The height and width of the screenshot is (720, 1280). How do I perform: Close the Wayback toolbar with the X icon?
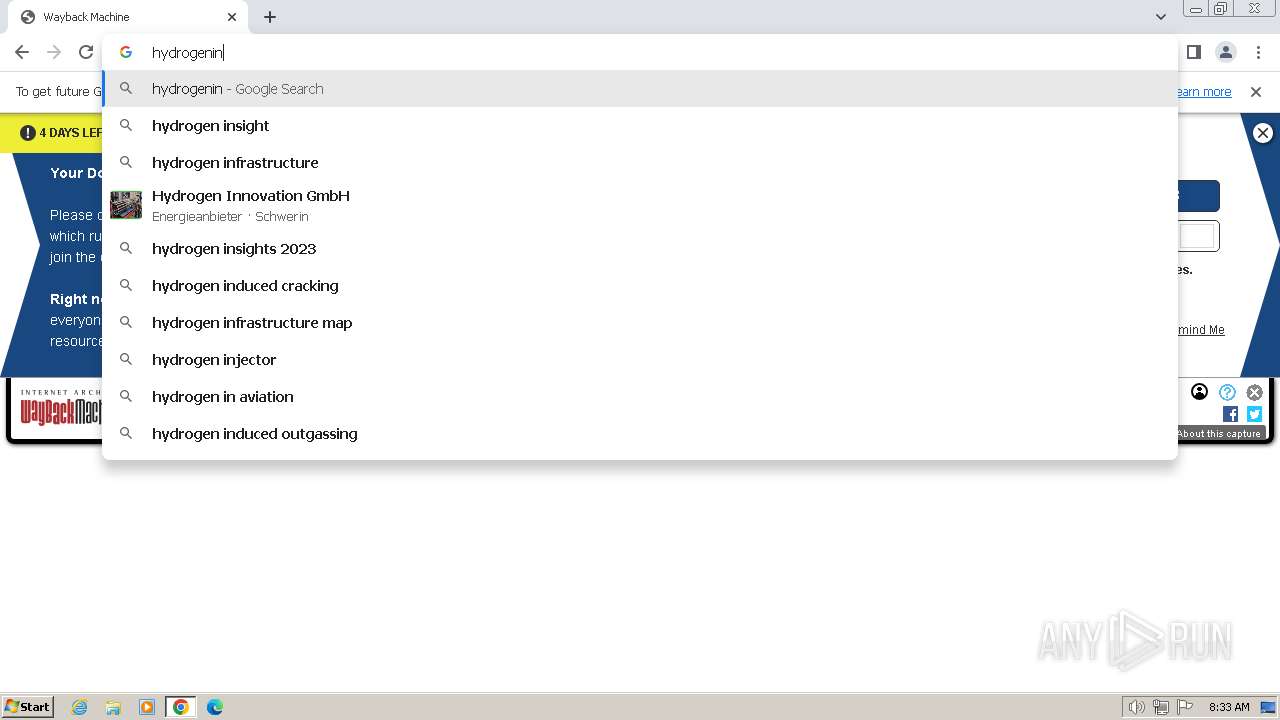1254,392
